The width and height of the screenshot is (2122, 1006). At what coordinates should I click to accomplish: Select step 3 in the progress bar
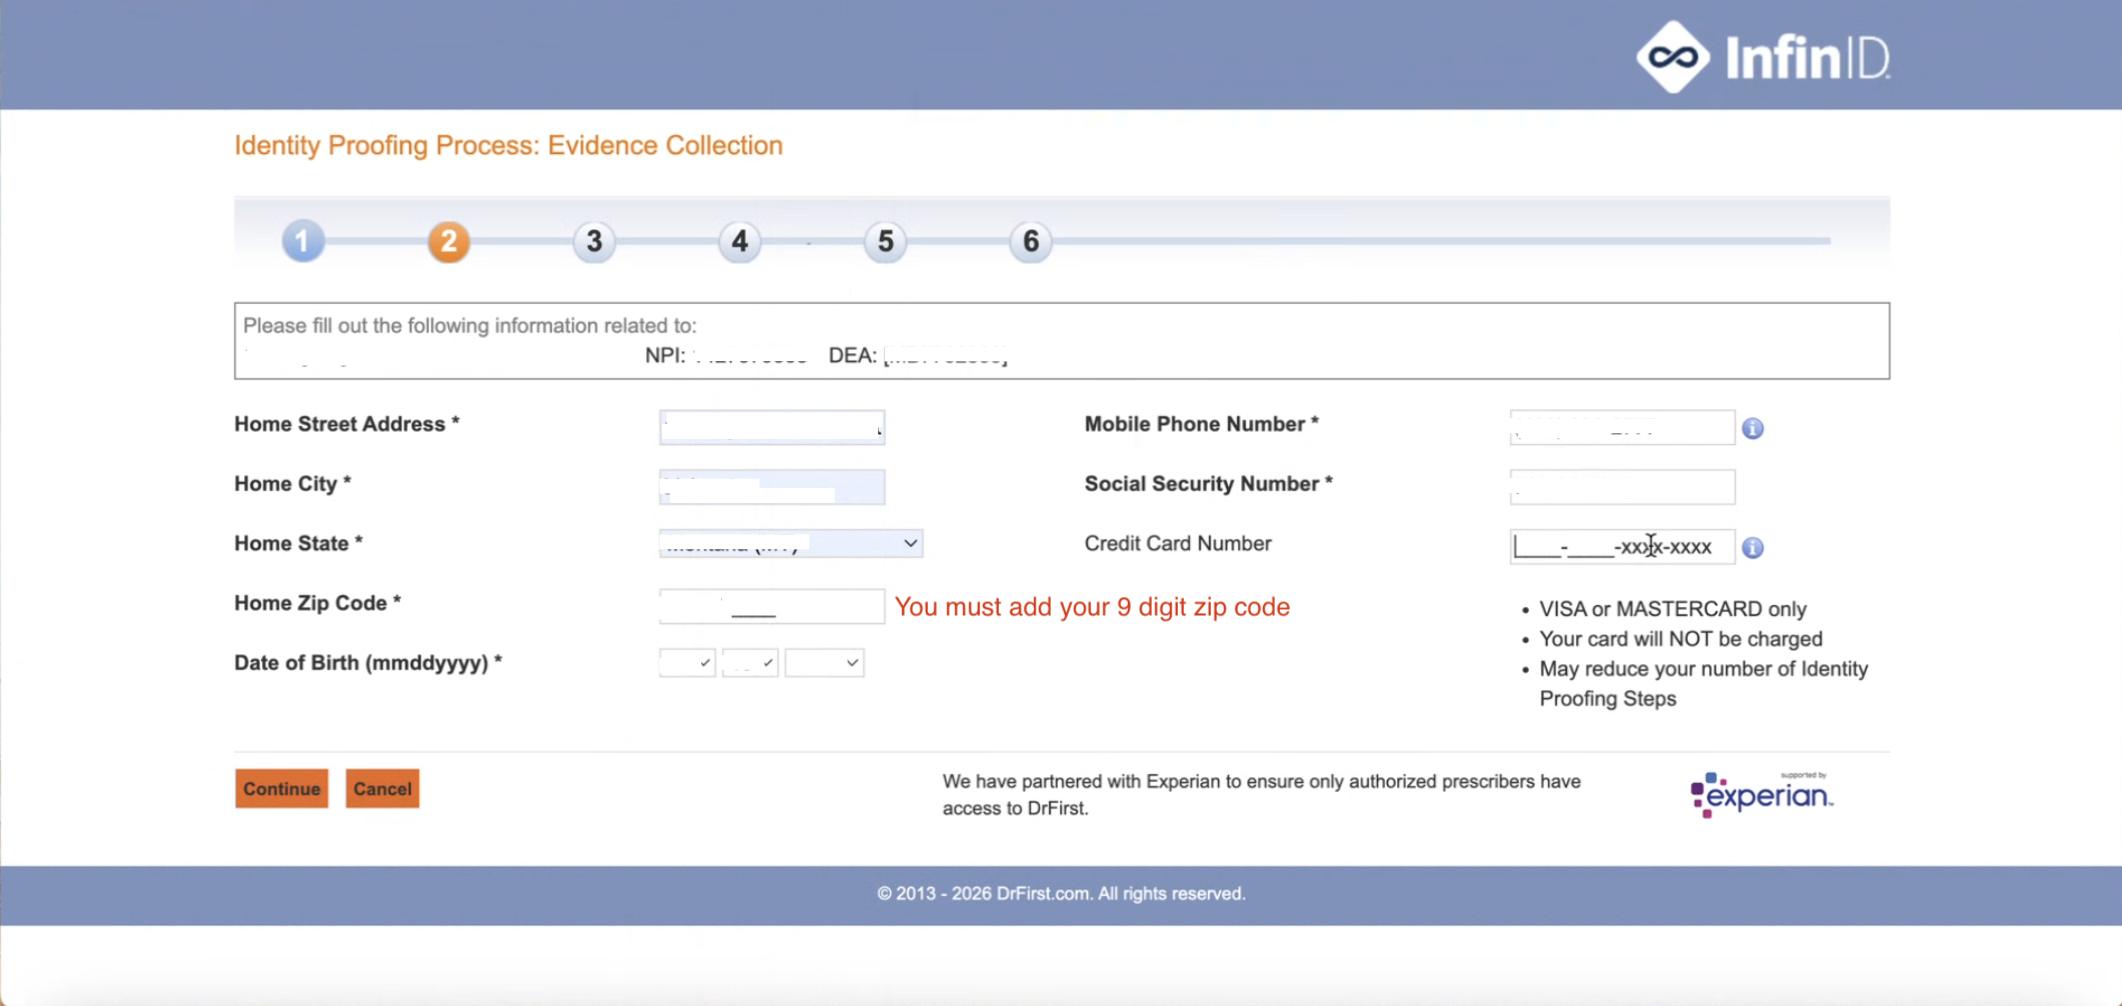pos(594,241)
